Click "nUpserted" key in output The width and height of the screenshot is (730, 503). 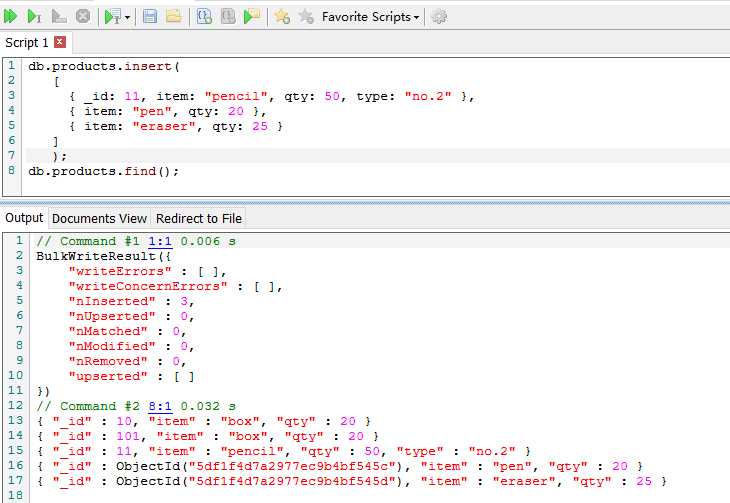coord(112,316)
